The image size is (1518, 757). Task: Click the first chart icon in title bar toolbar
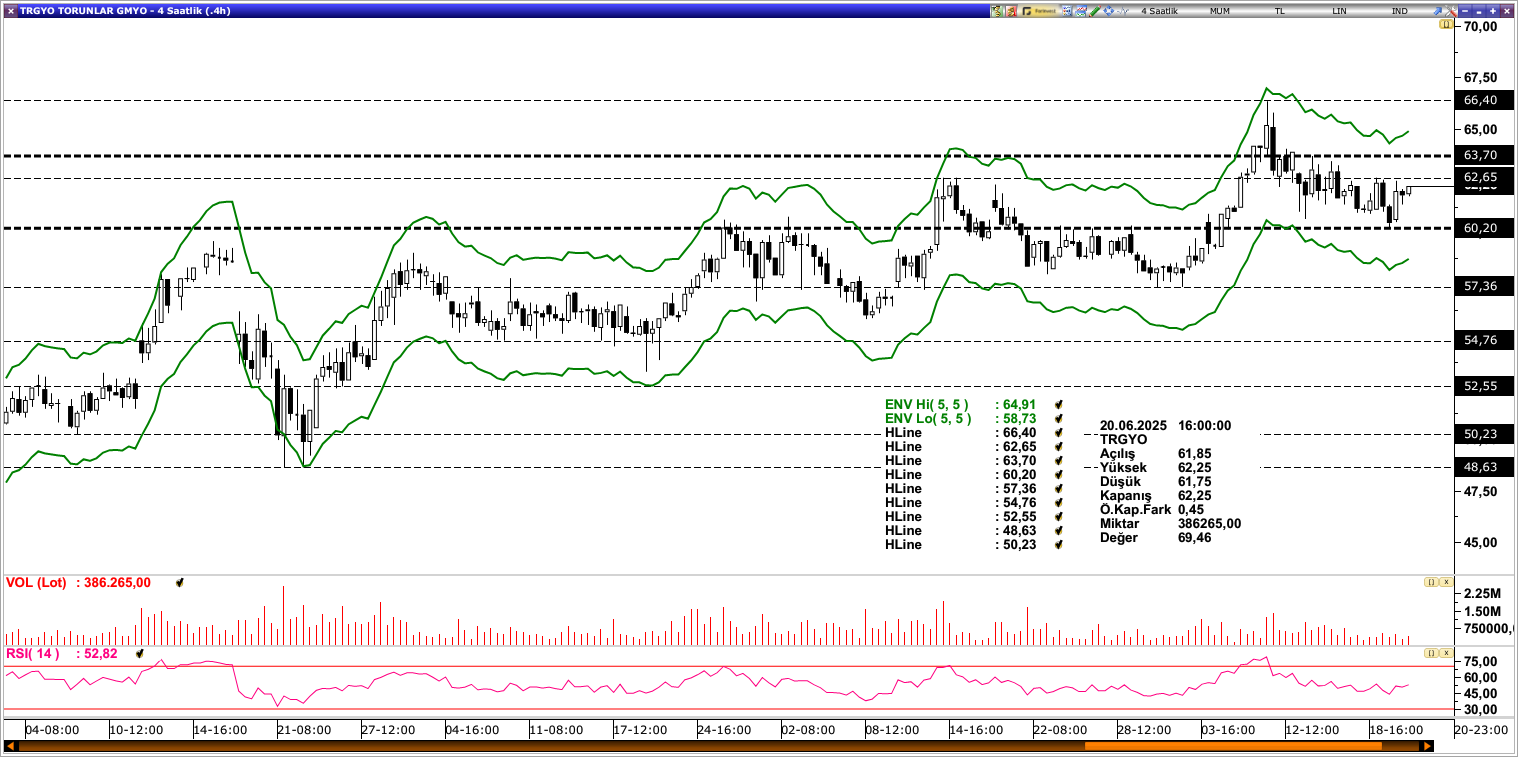tap(997, 10)
